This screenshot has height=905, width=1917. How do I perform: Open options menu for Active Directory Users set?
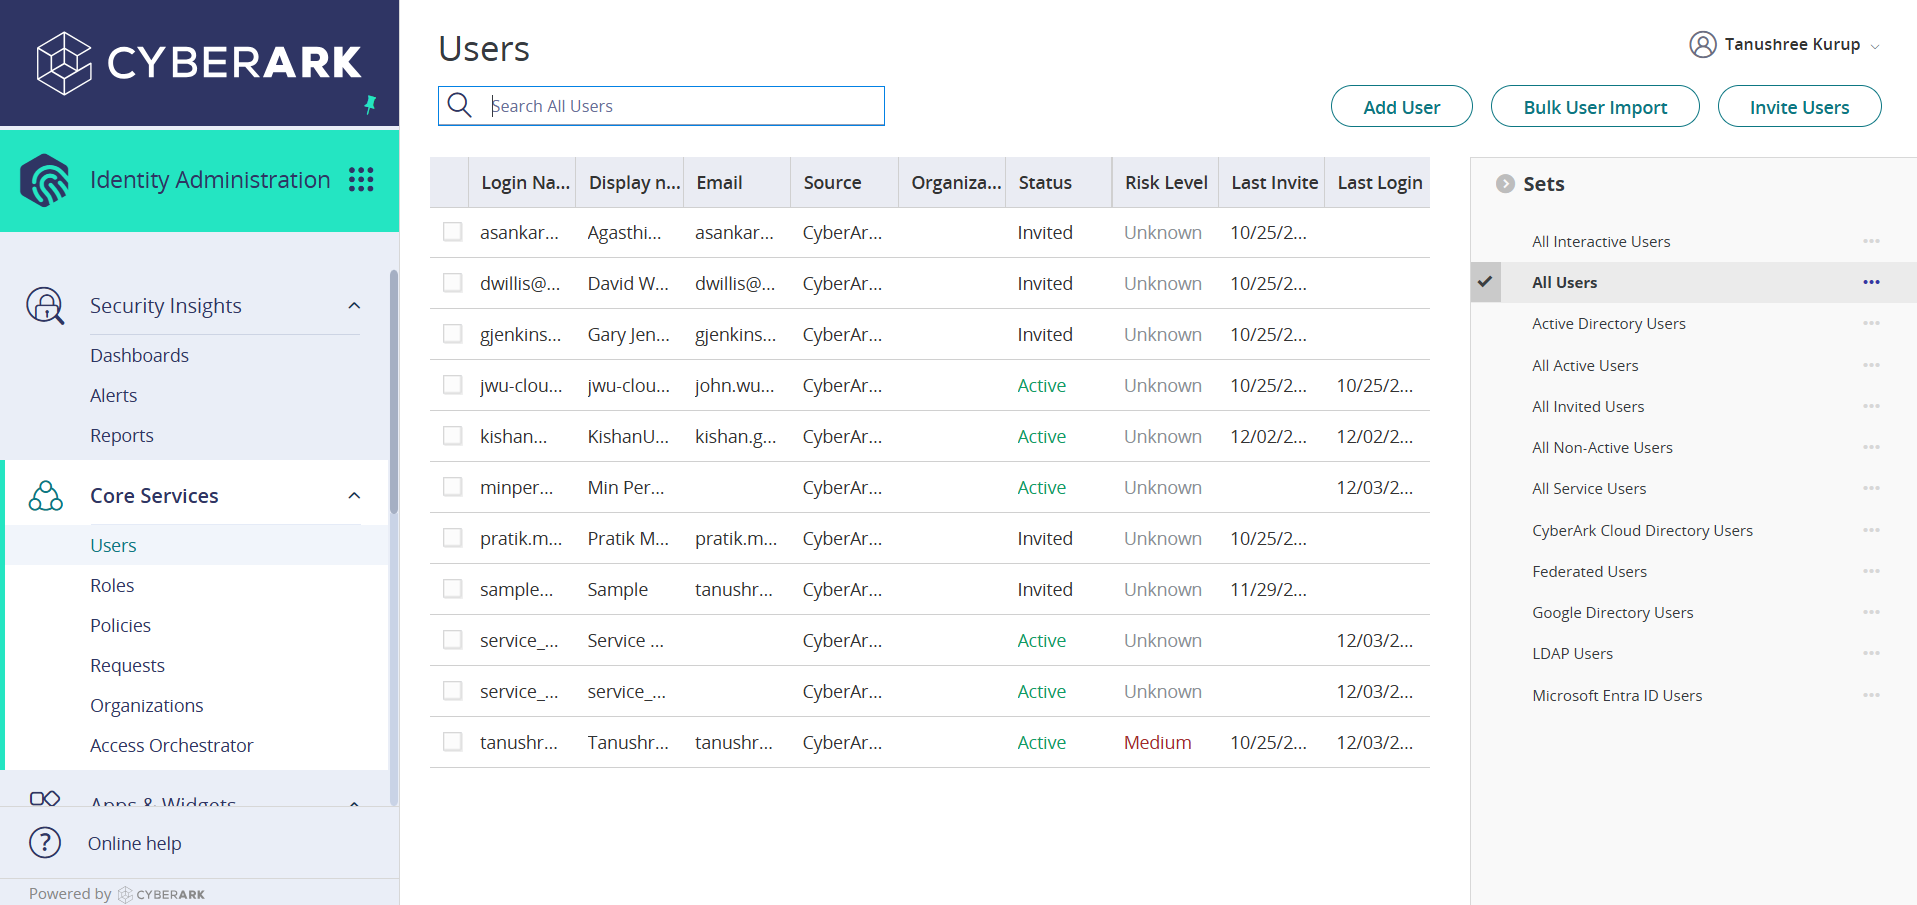pyautogui.click(x=1871, y=323)
